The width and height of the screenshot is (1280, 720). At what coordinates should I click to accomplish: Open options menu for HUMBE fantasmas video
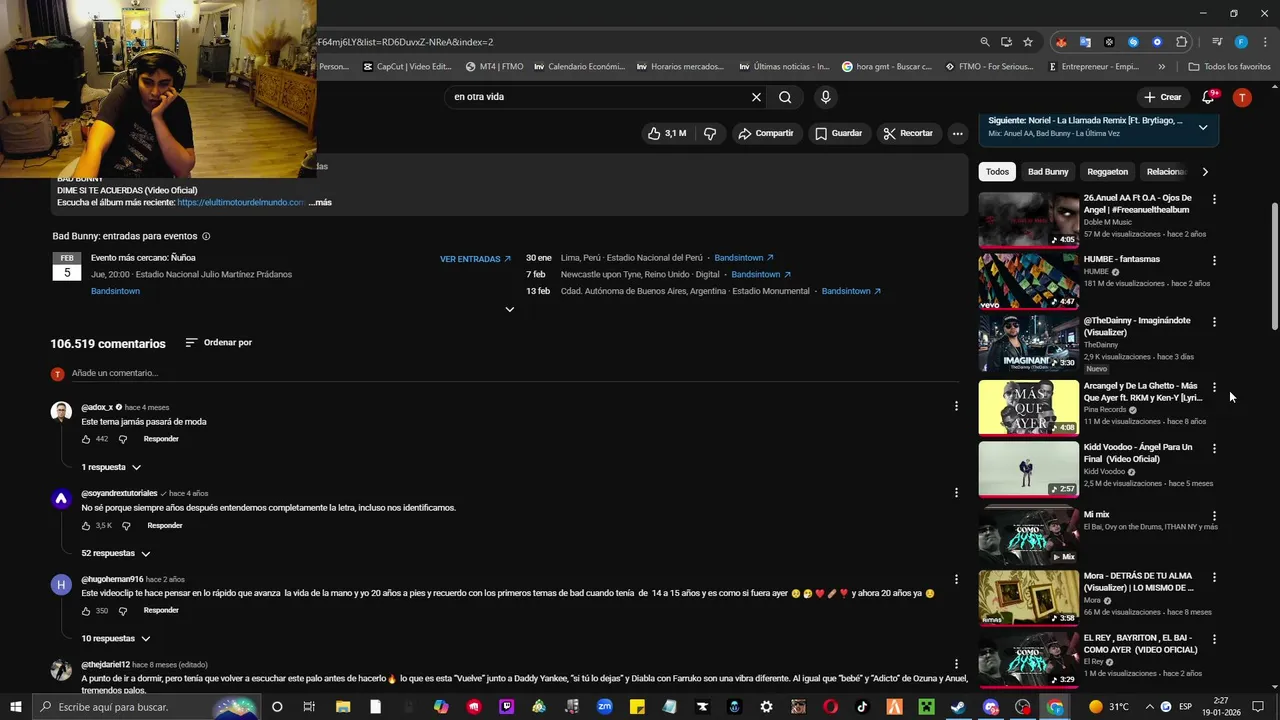click(x=1215, y=260)
